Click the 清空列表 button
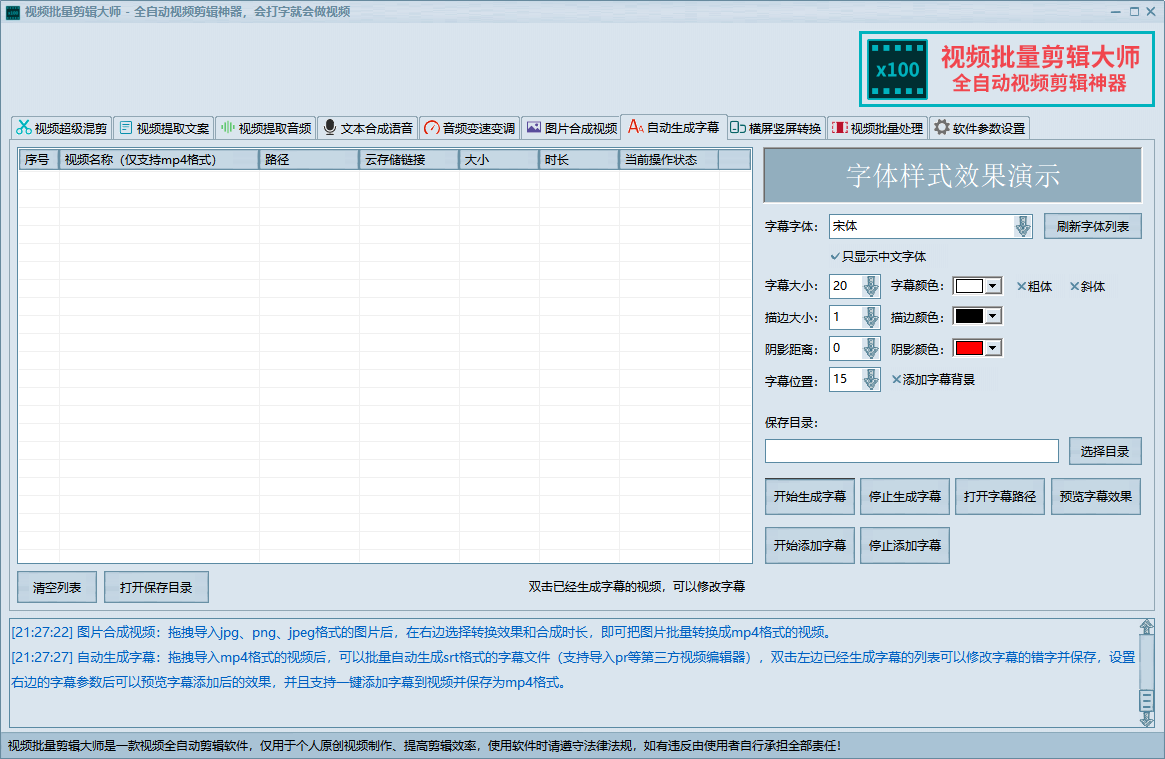The image size is (1165, 759). click(x=57, y=588)
